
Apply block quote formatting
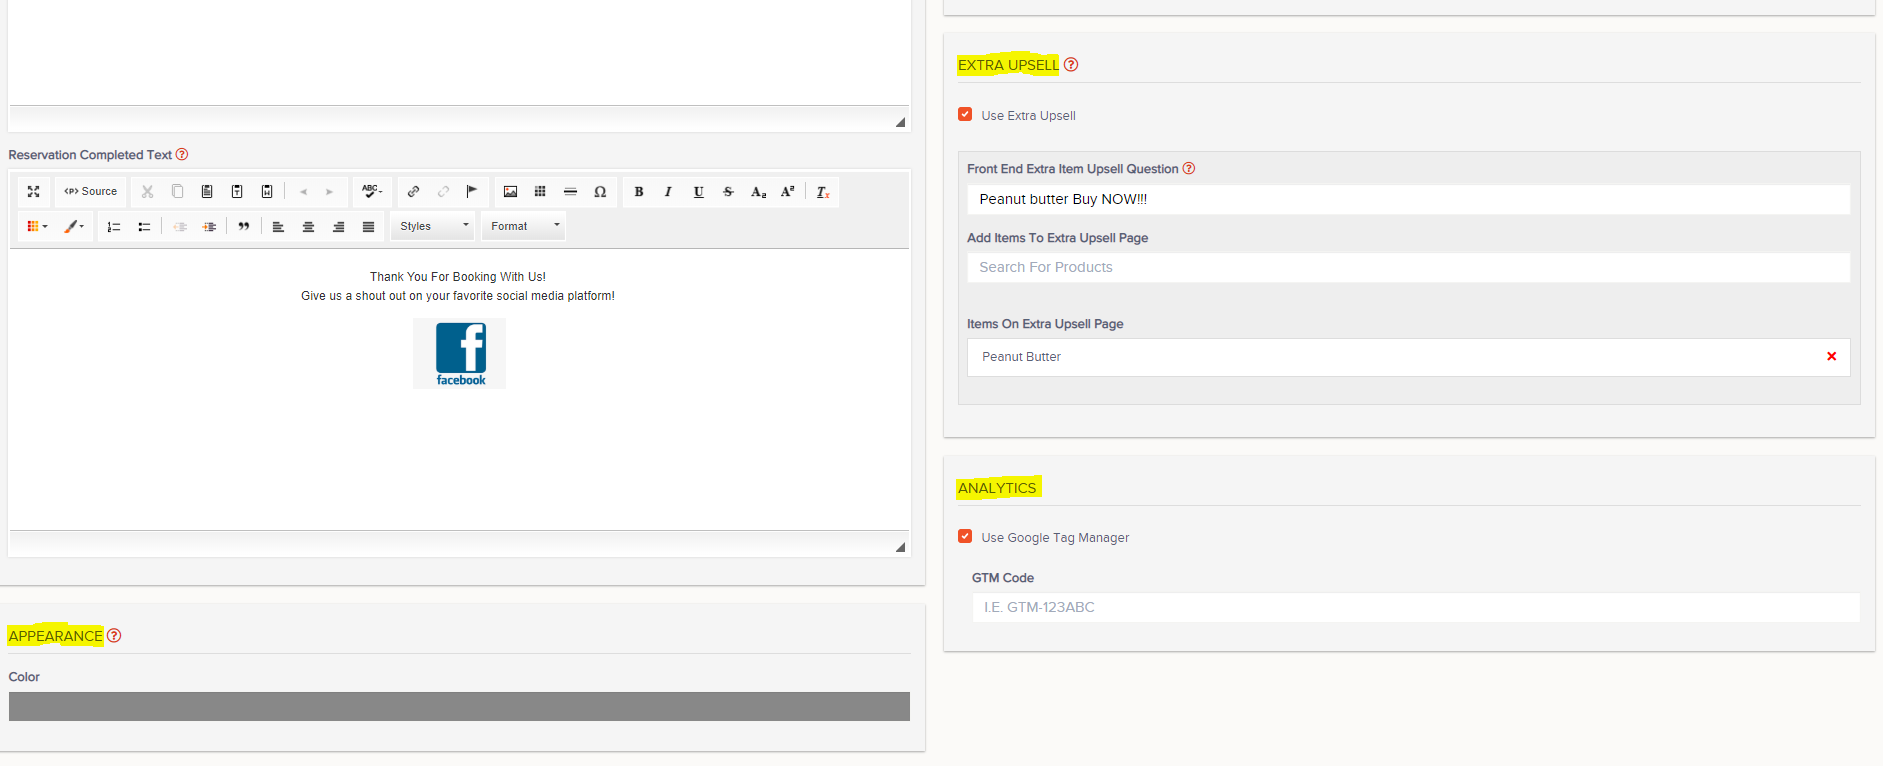(243, 227)
